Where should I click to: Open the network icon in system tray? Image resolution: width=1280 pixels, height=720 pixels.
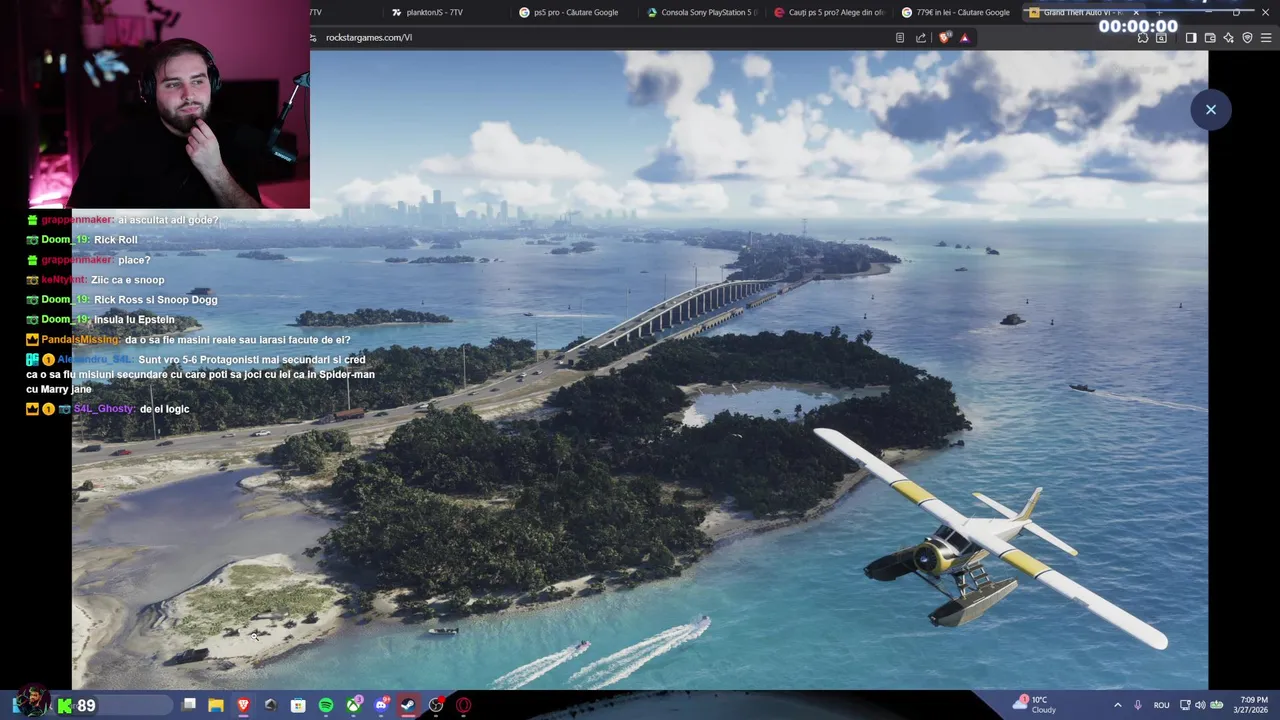(x=1185, y=705)
